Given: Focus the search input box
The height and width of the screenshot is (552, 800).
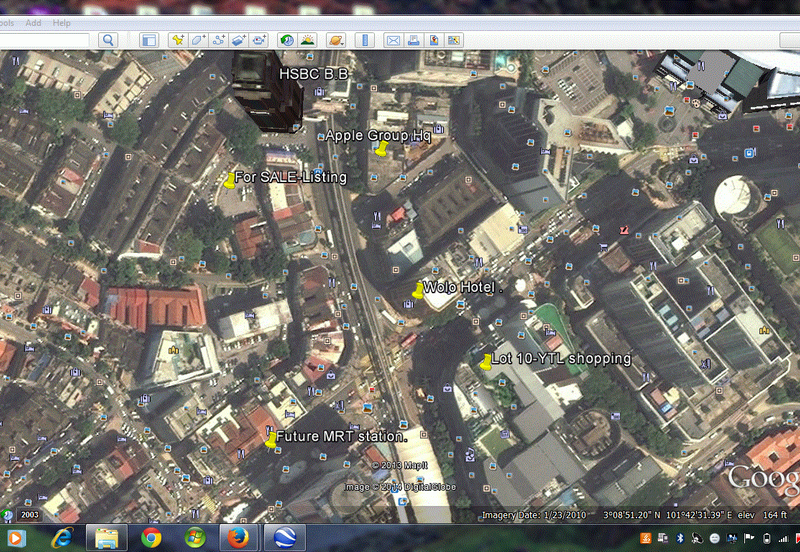Looking at the screenshot, I should tap(44, 40).
